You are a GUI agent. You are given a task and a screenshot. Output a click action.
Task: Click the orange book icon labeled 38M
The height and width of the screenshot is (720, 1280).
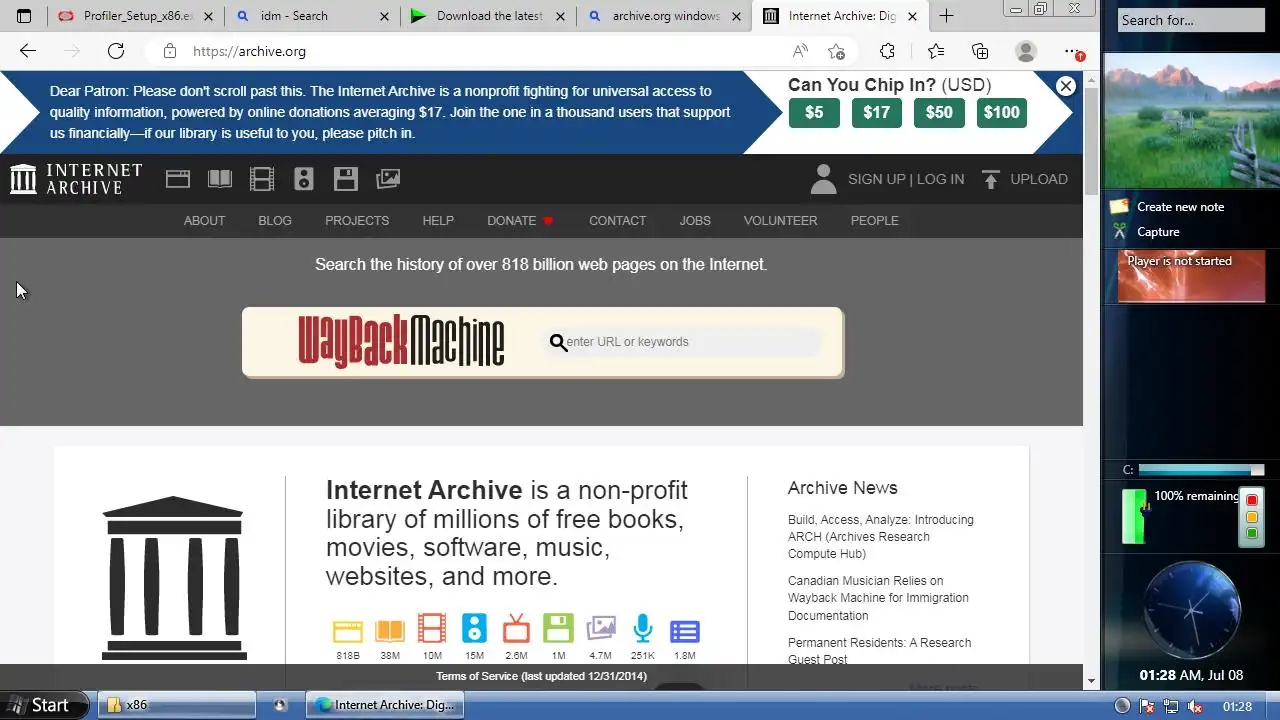tap(390, 630)
